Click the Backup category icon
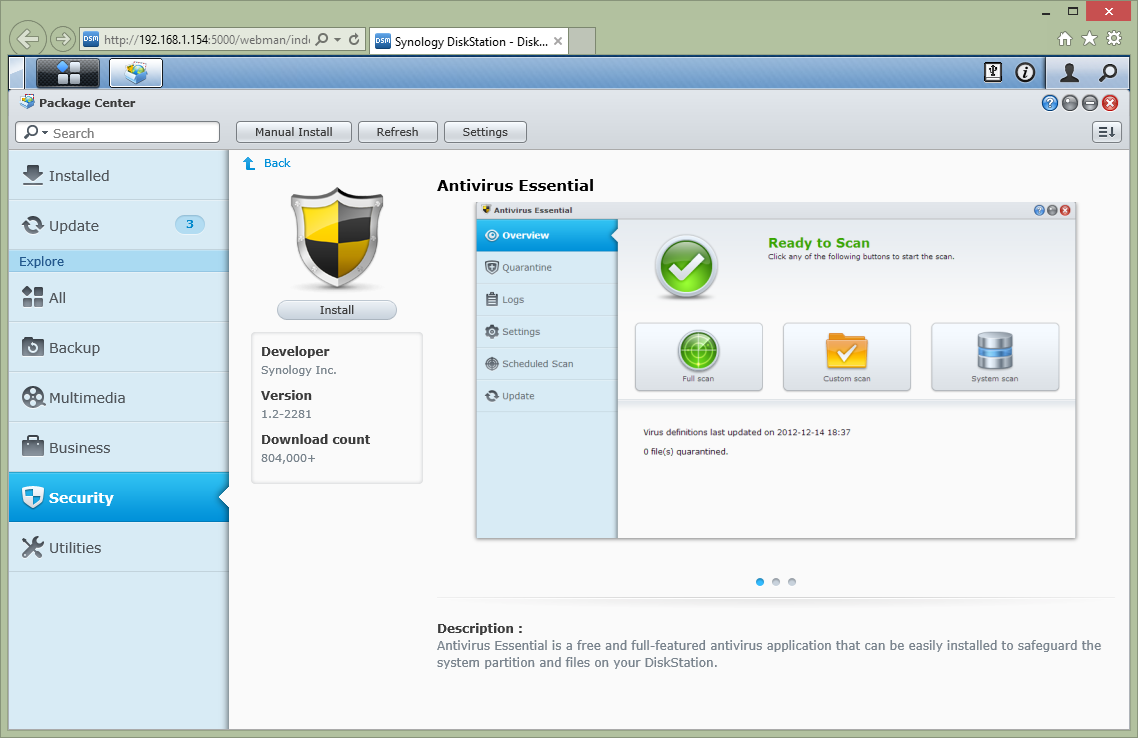This screenshot has width=1138, height=738. tap(33, 347)
